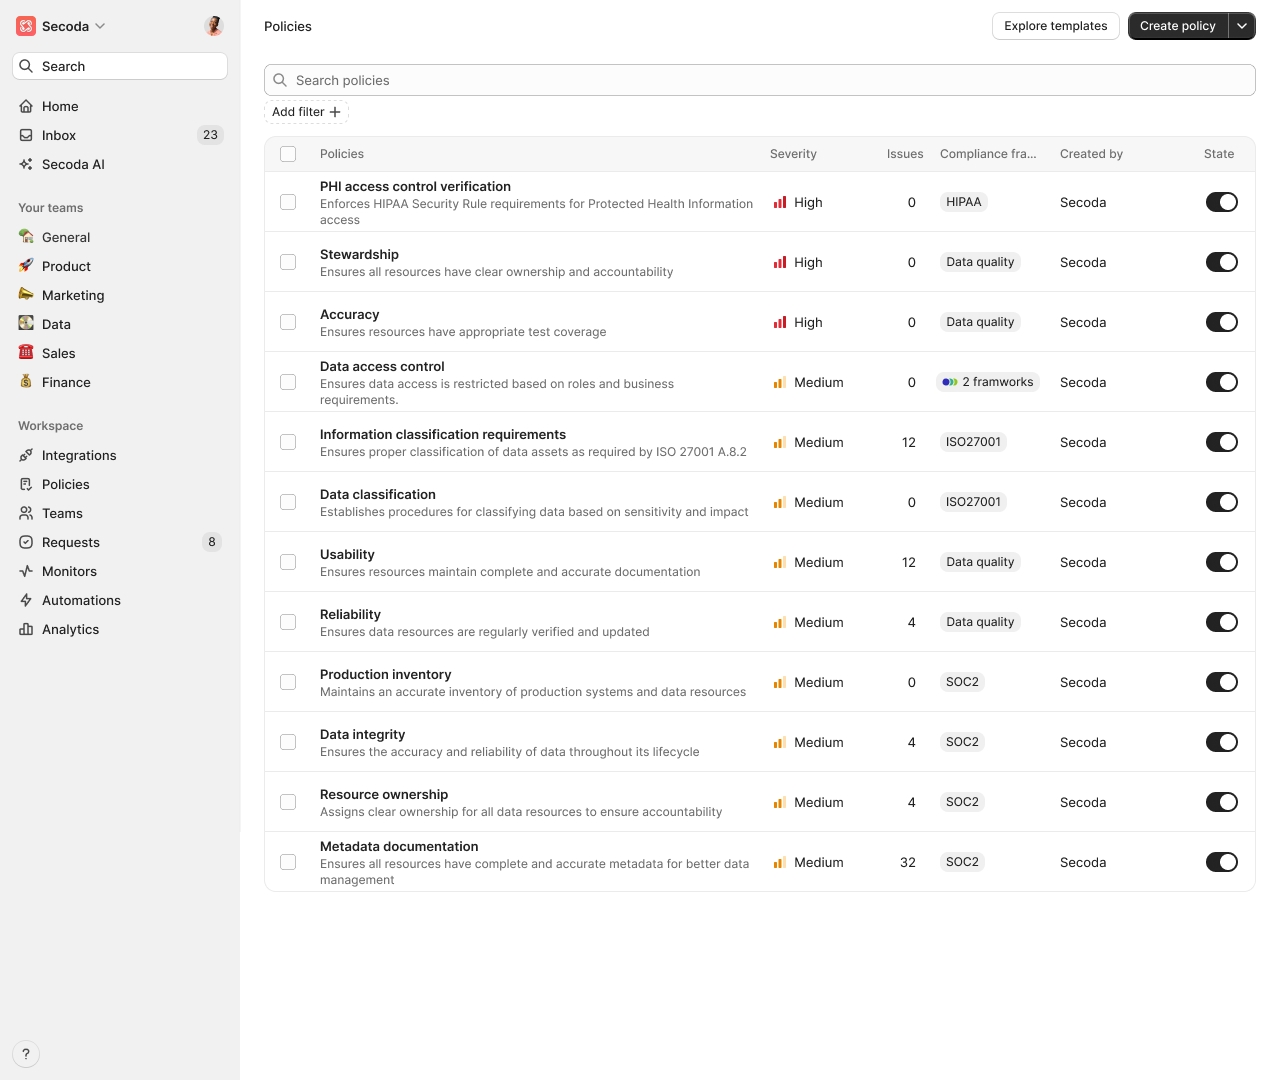The image size is (1280, 1080).
Task: Open the Add filter menu
Action: (306, 112)
